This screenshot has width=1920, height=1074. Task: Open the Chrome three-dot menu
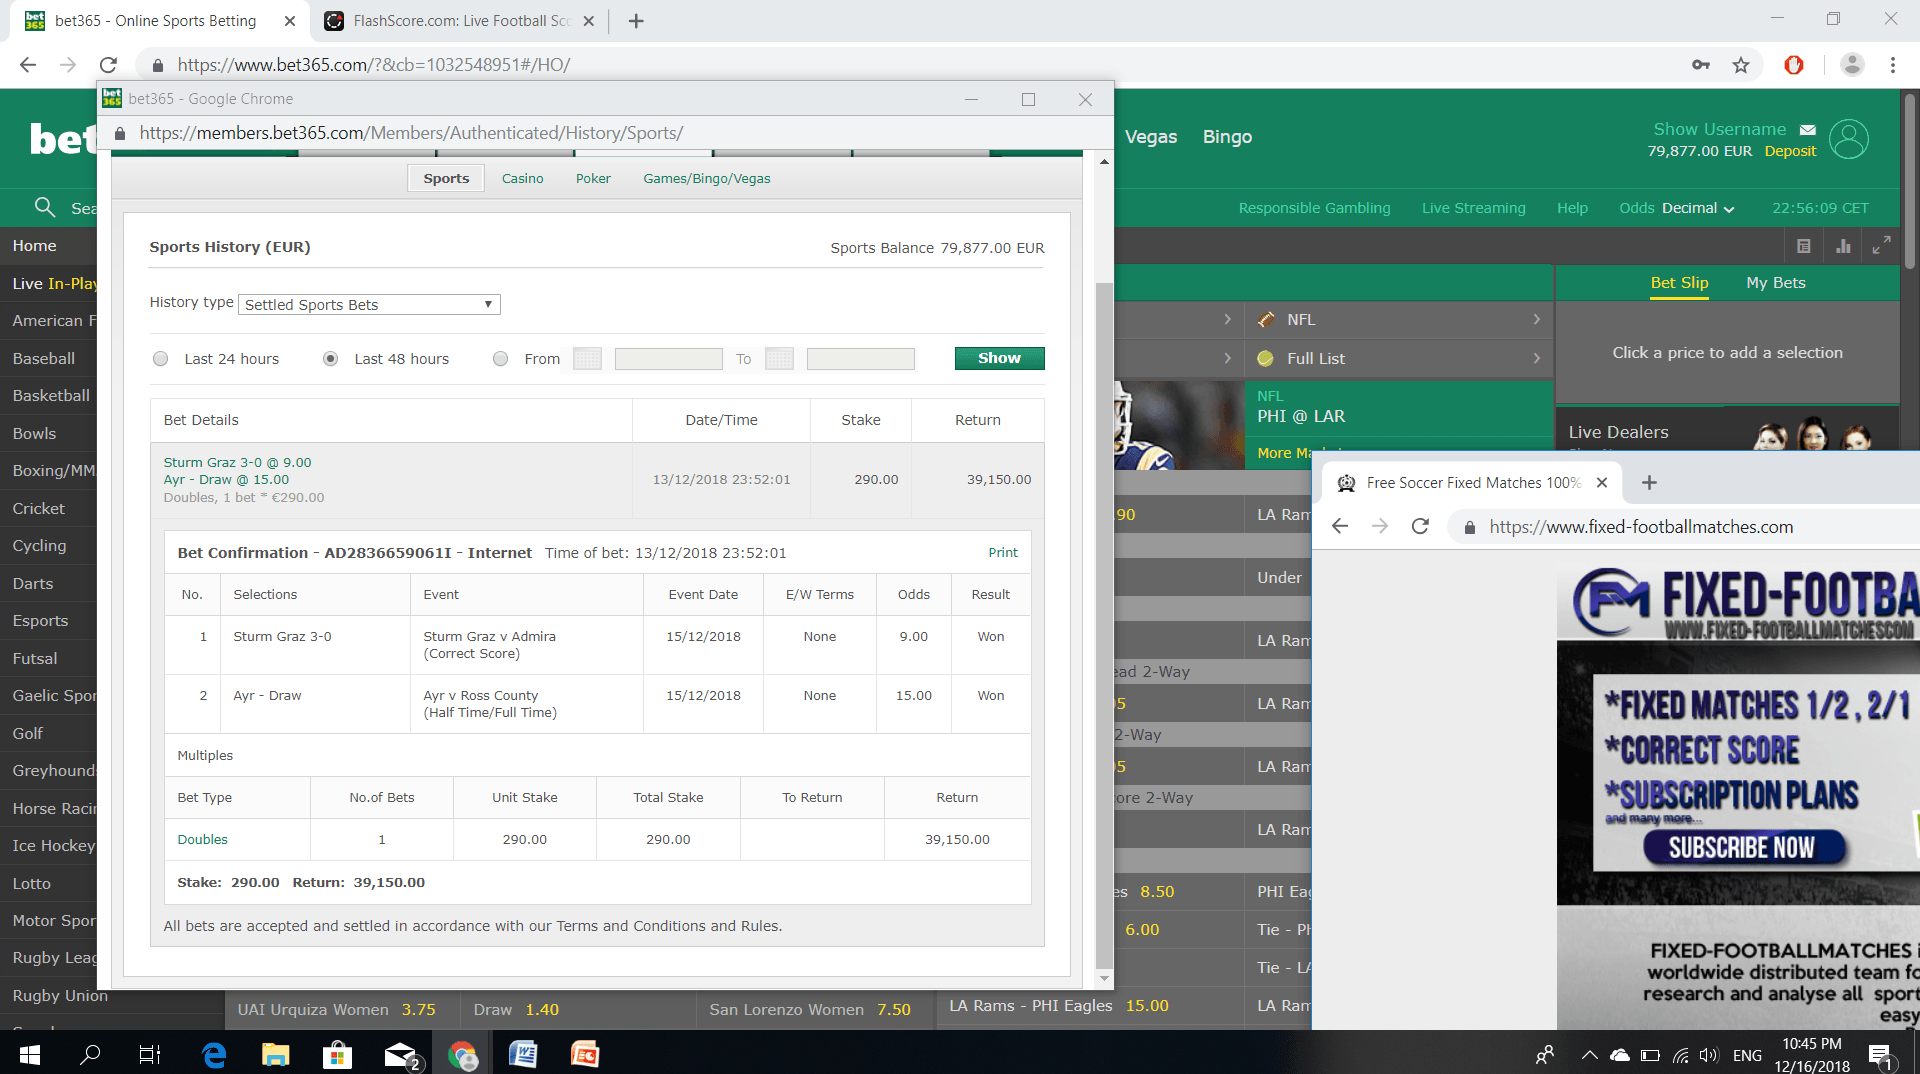click(x=1892, y=65)
